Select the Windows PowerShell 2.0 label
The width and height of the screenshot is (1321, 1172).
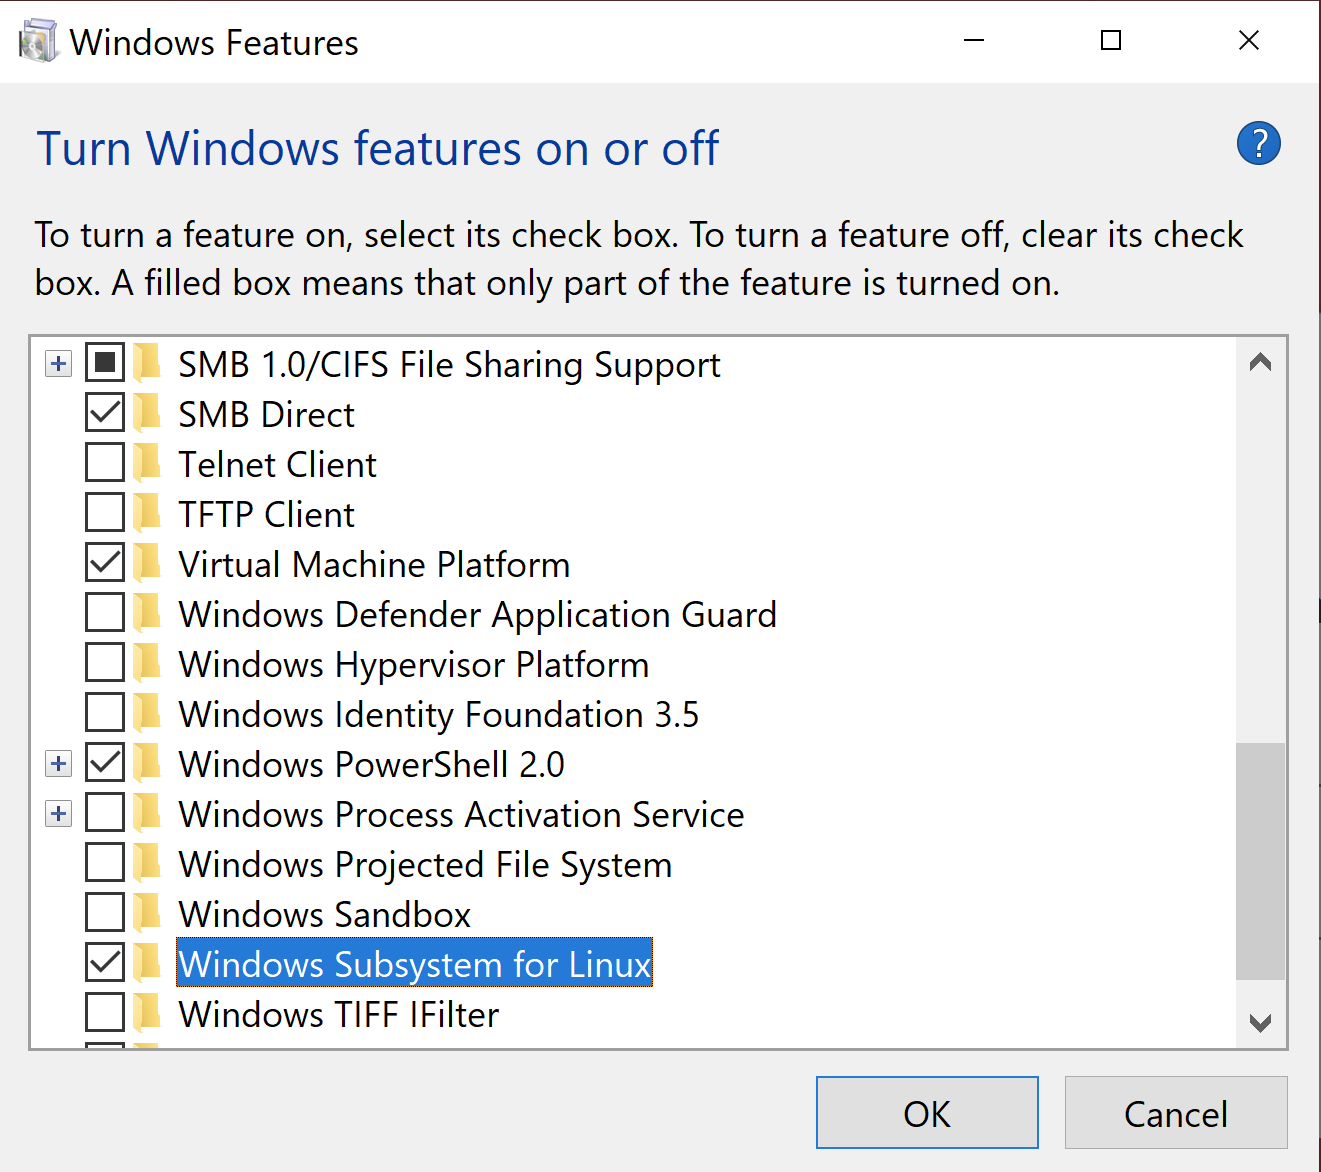(x=371, y=764)
